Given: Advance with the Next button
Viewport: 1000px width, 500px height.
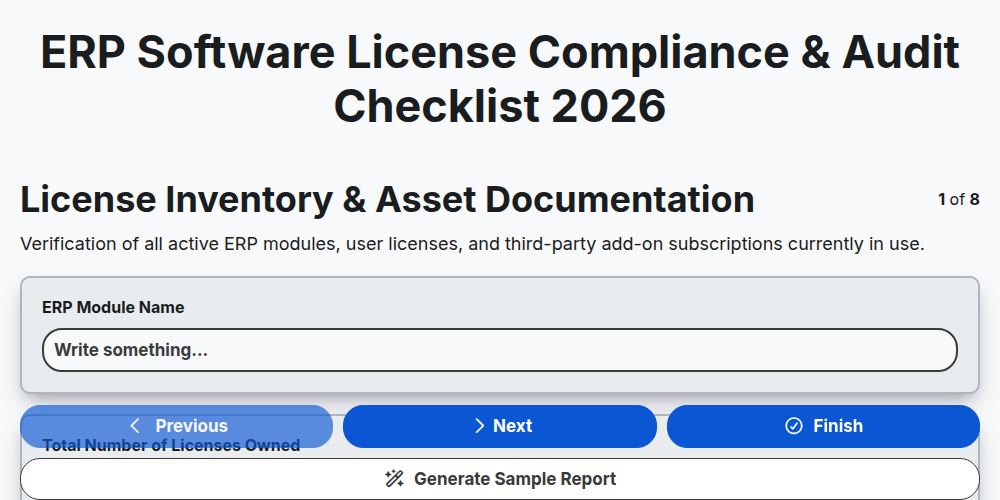Looking at the screenshot, I should [500, 426].
